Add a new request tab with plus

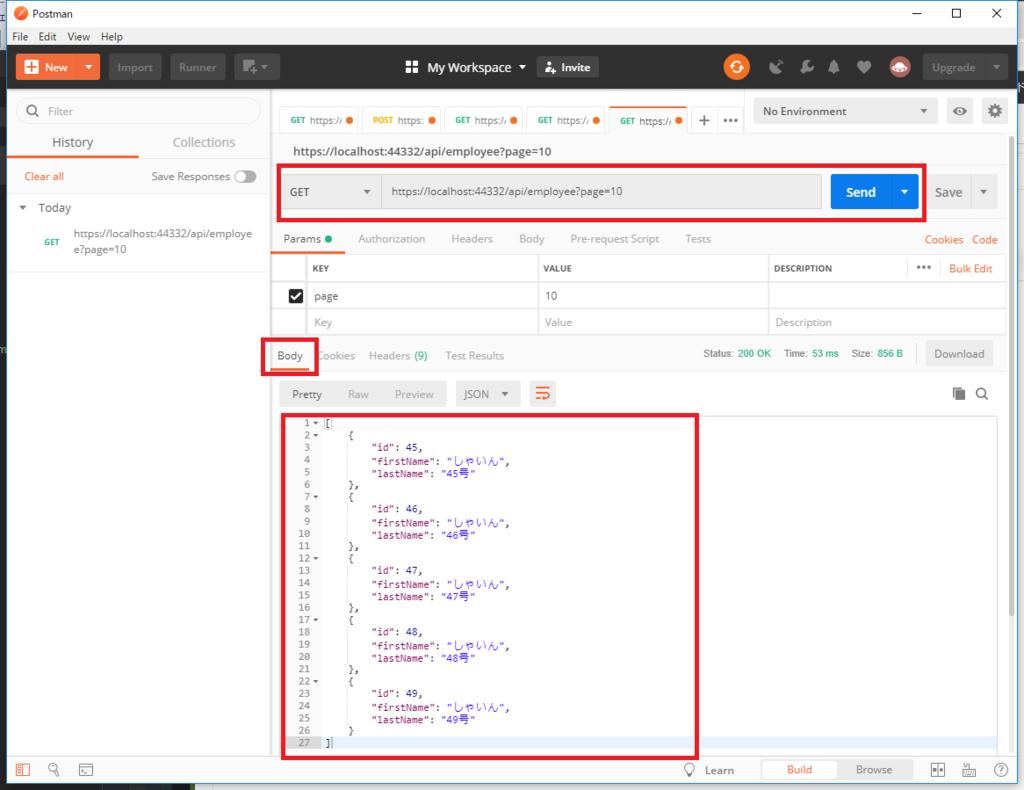pyautogui.click(x=704, y=121)
